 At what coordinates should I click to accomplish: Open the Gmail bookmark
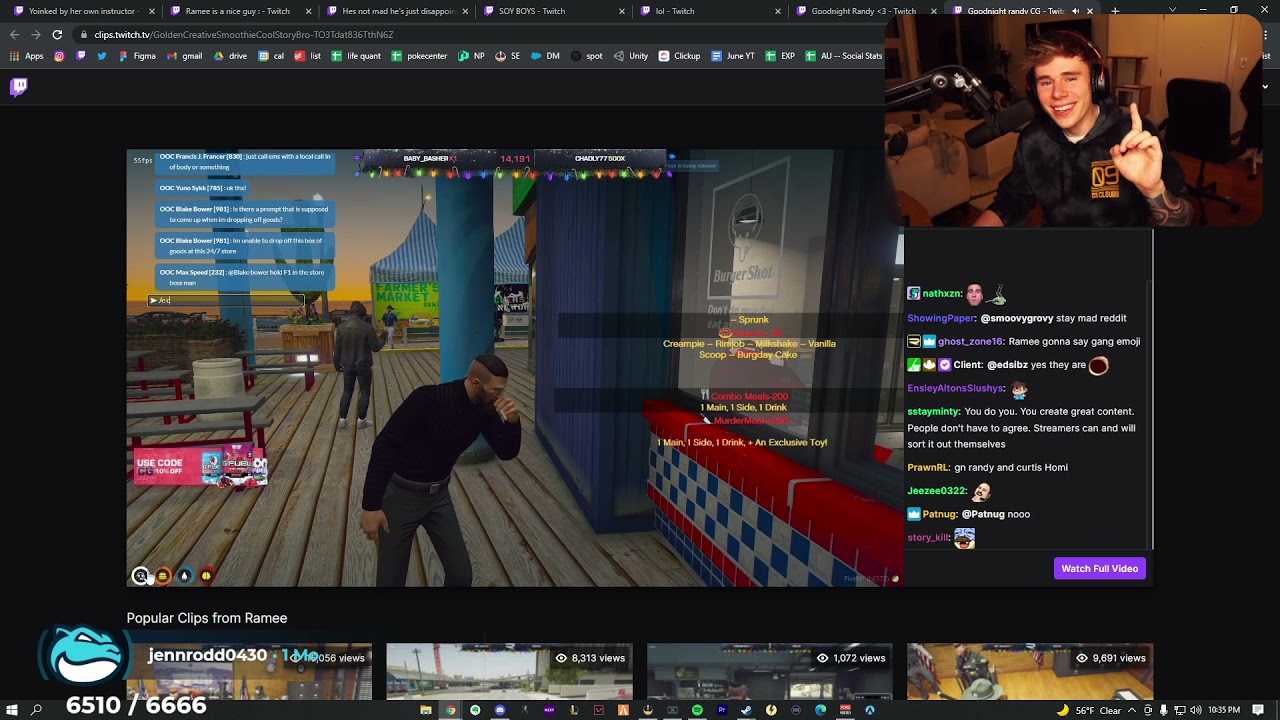184,56
